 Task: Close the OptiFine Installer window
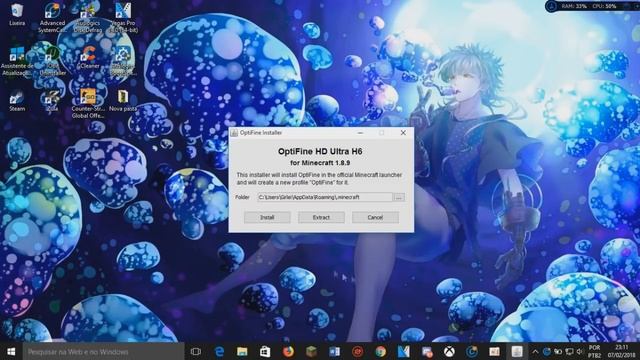[x=403, y=133]
